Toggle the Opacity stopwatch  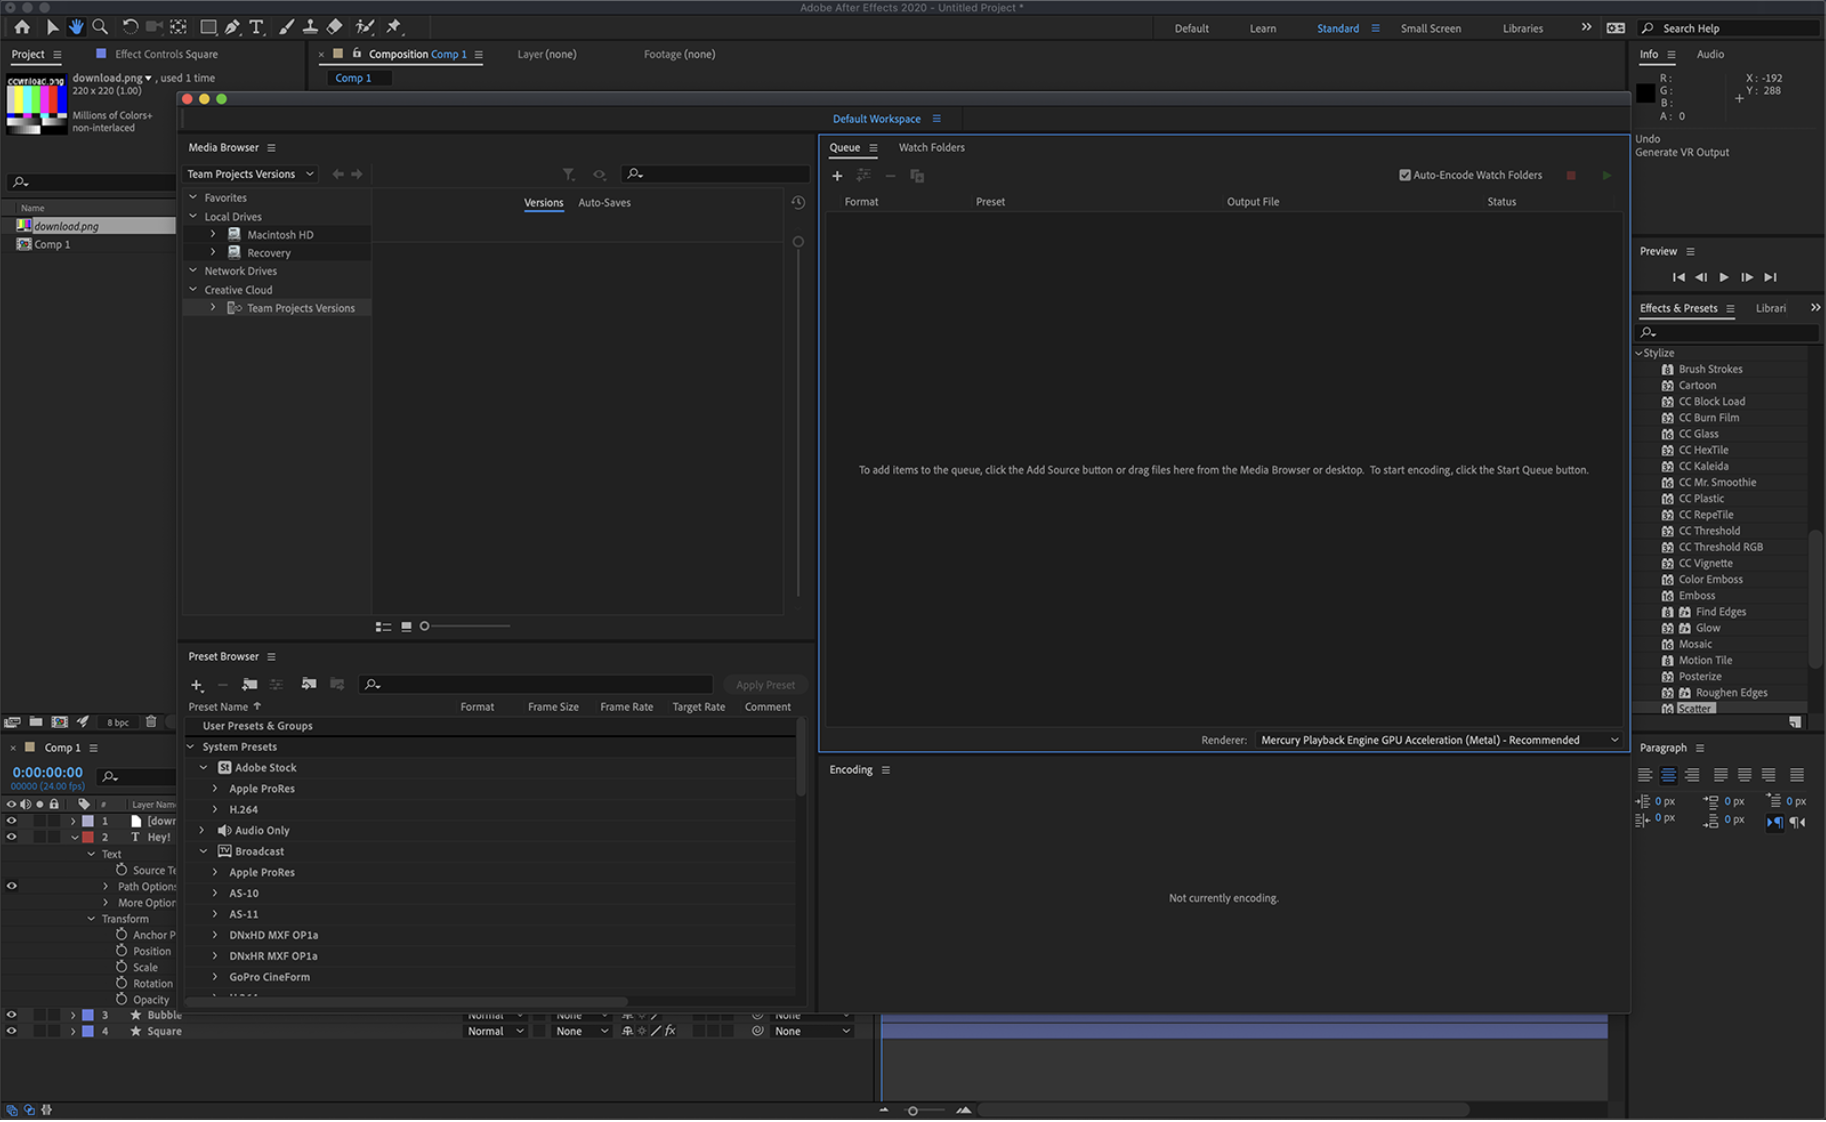(x=122, y=999)
